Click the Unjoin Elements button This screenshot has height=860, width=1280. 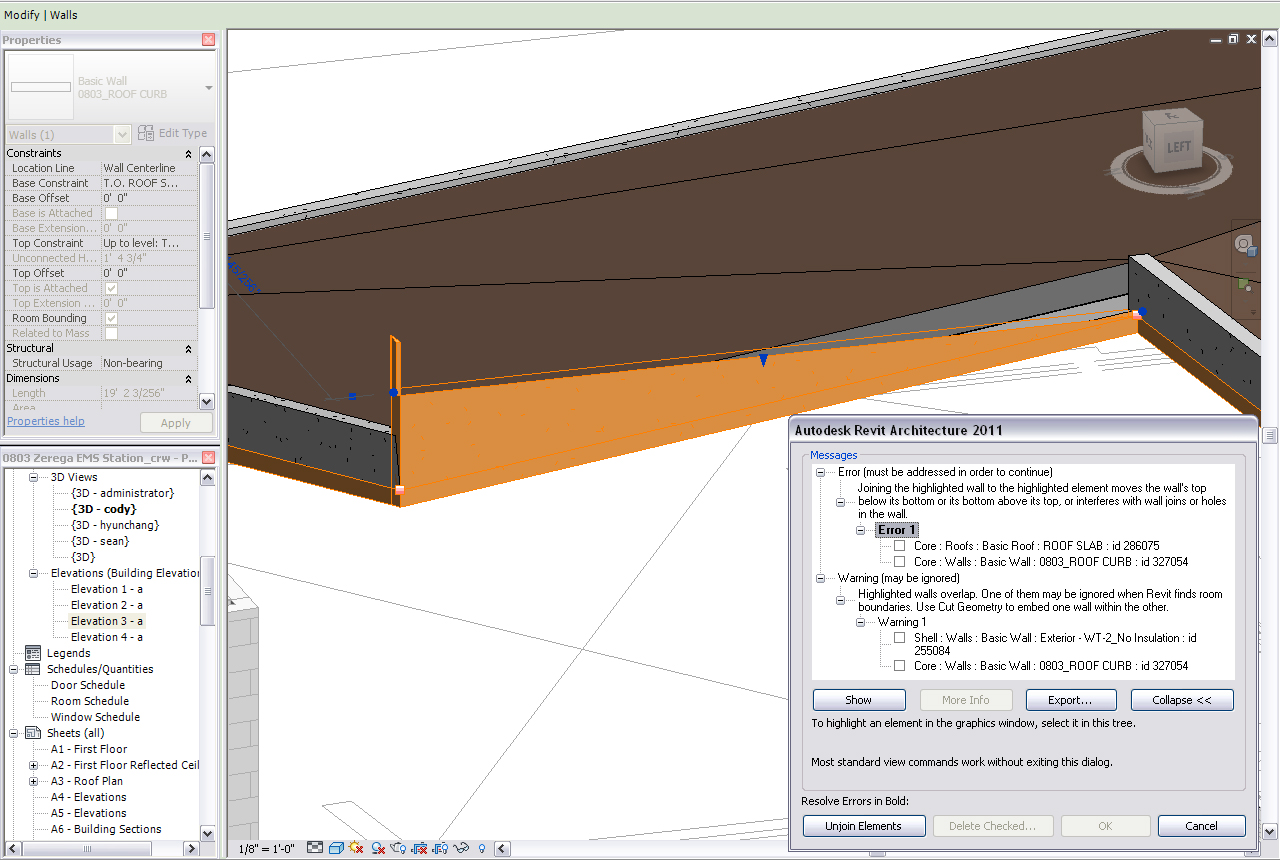click(x=862, y=826)
